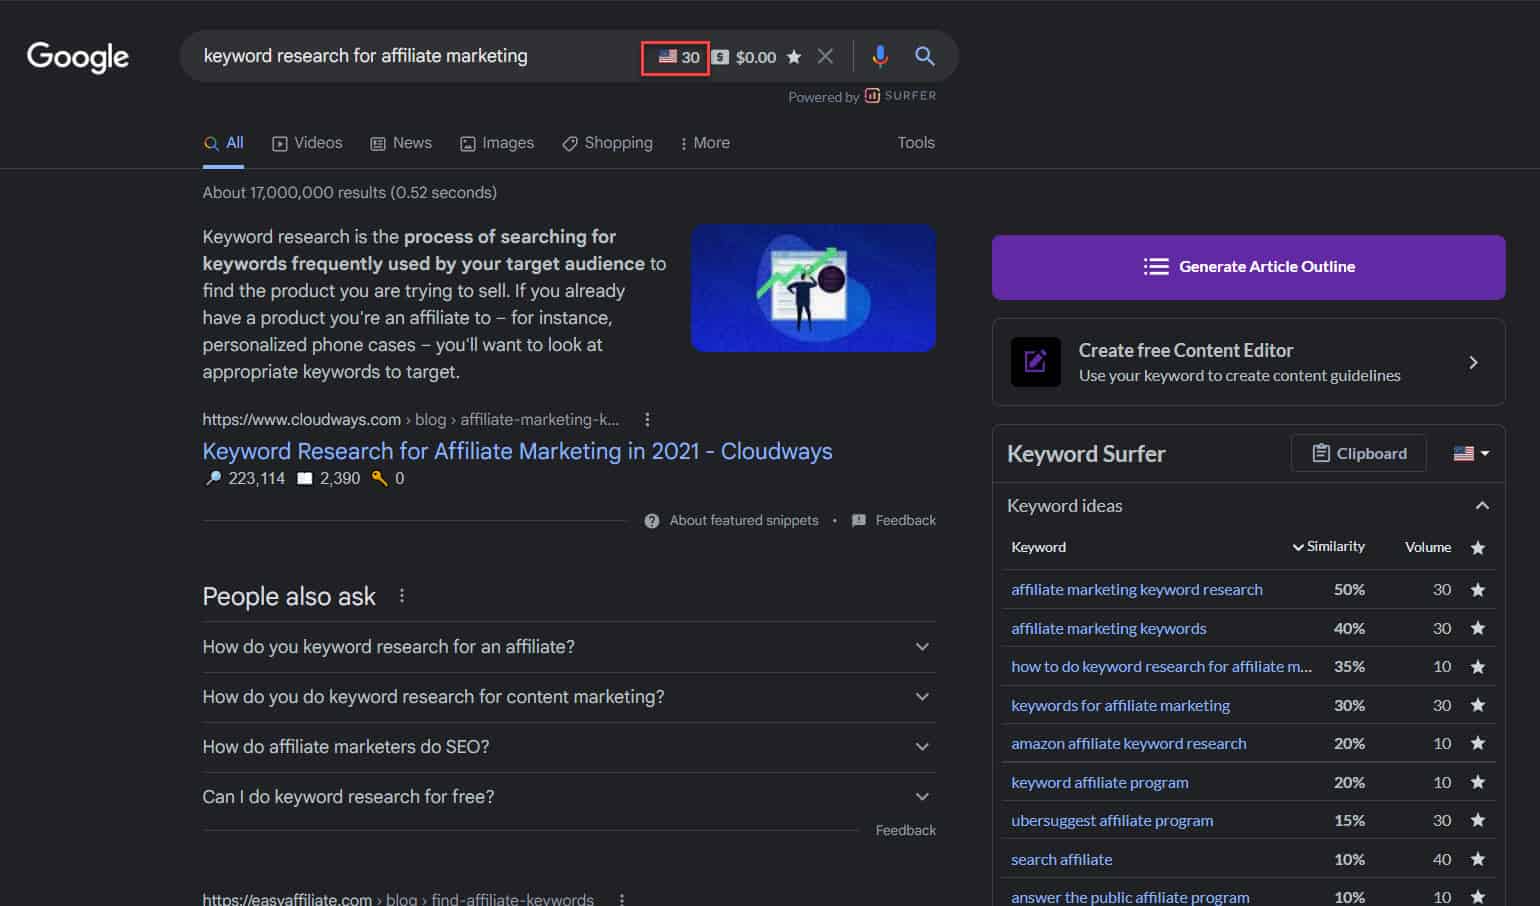Viewport: 1540px width, 906px height.
Task: Open People also ask options menu
Action: point(402,596)
